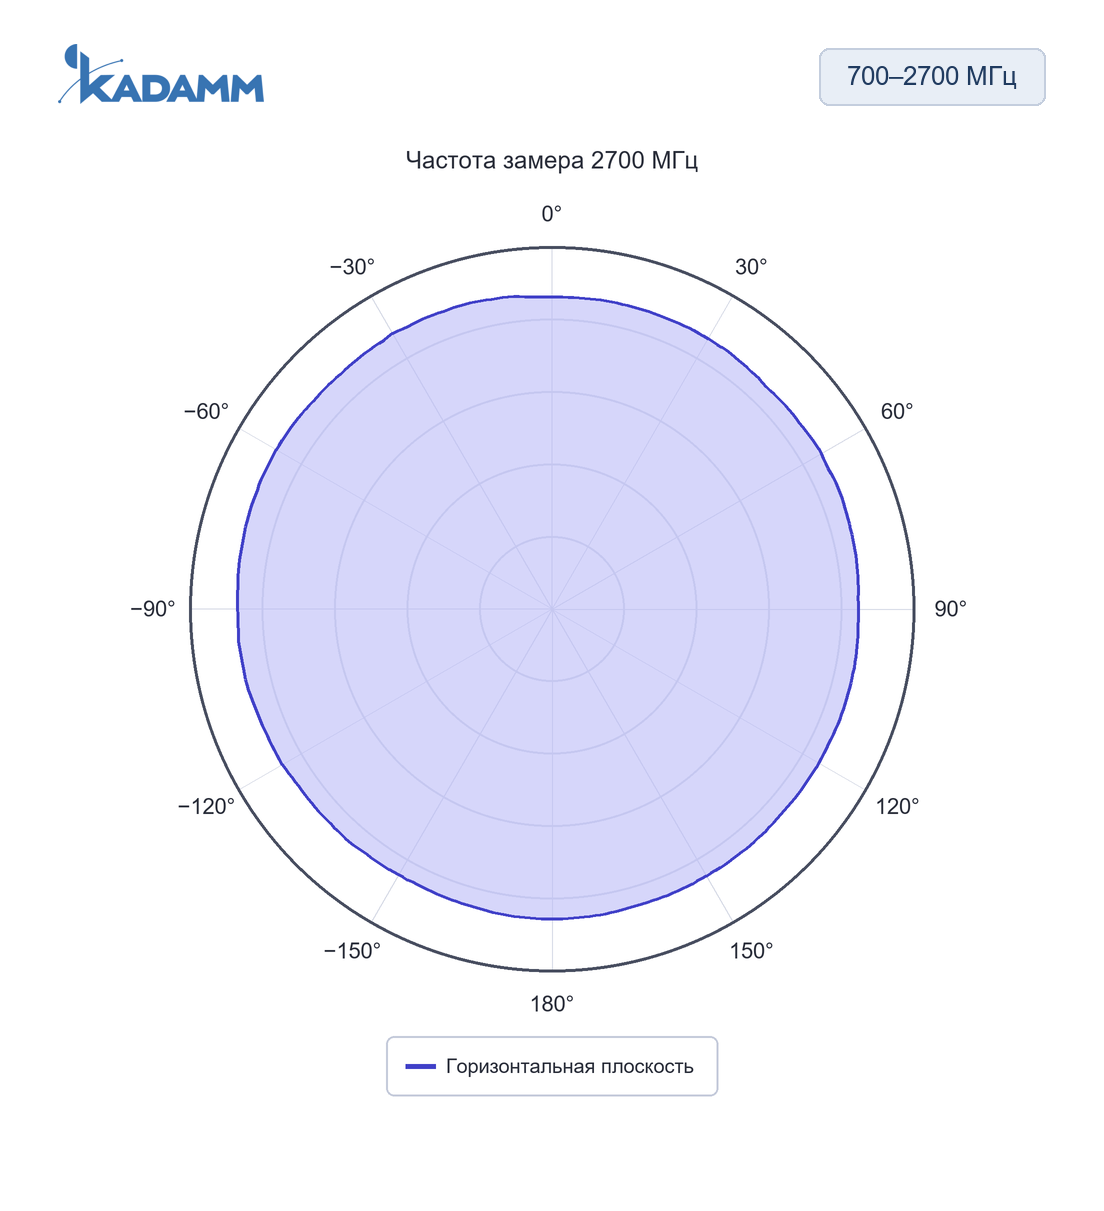Click the chart title 'Частота замера 2700 МГц'

click(552, 160)
